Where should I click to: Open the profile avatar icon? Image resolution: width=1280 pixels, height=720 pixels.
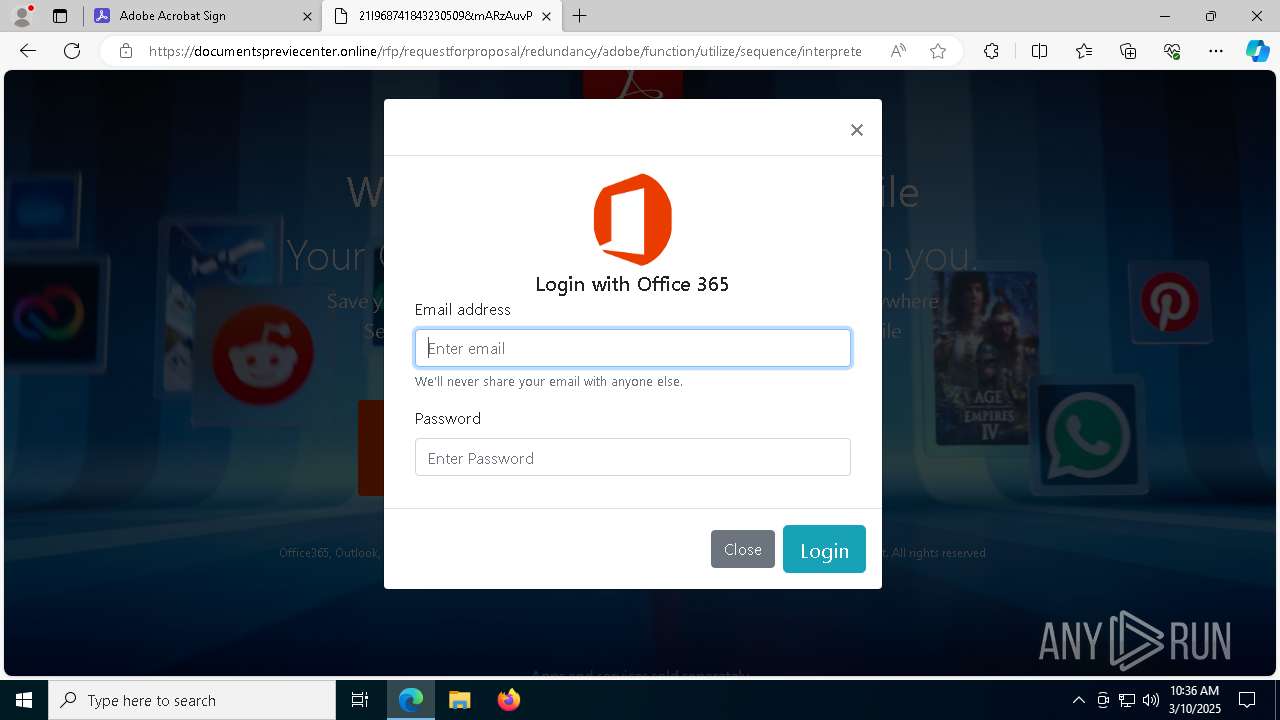pyautogui.click(x=21, y=16)
